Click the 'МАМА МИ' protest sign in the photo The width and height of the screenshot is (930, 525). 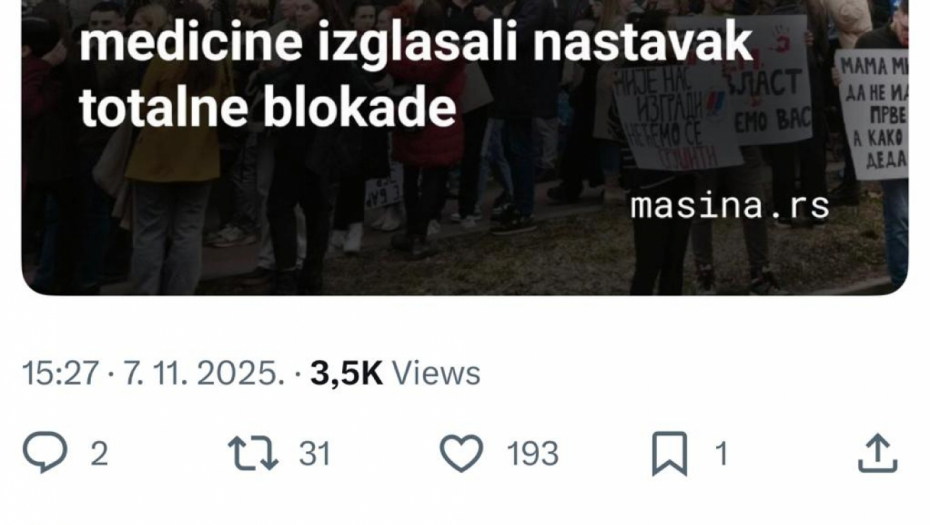(x=873, y=114)
